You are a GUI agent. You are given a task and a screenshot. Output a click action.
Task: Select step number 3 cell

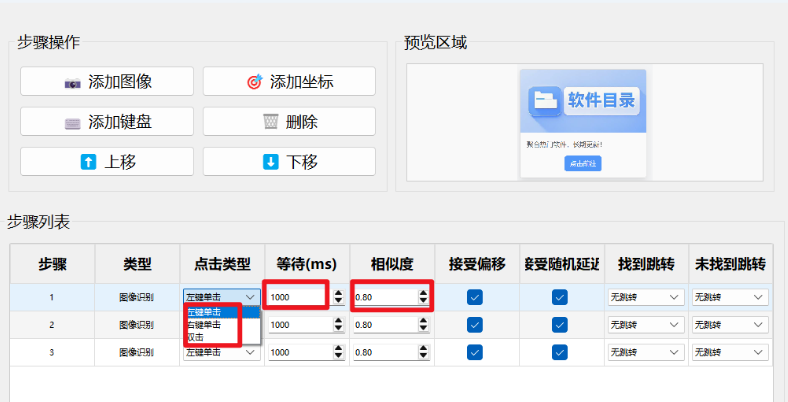click(52, 352)
